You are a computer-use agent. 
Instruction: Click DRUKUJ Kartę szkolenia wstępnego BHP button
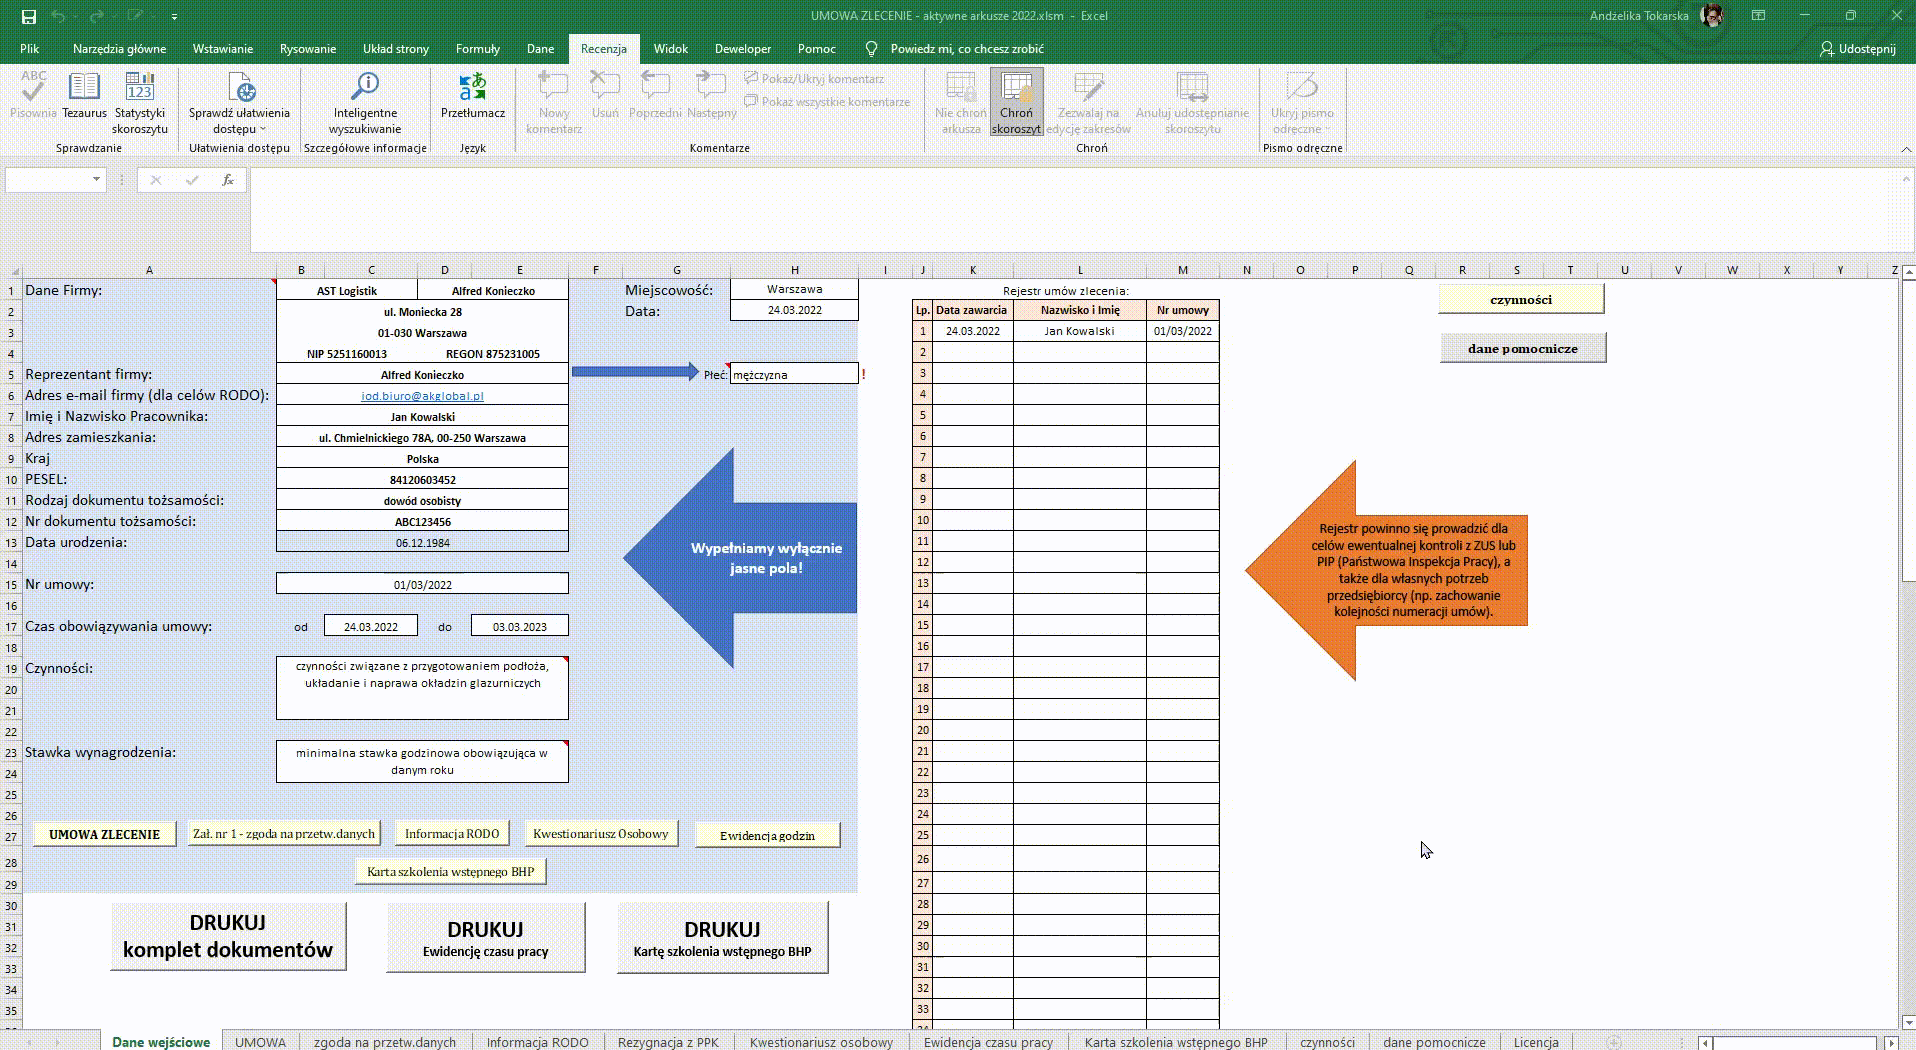[722, 937]
